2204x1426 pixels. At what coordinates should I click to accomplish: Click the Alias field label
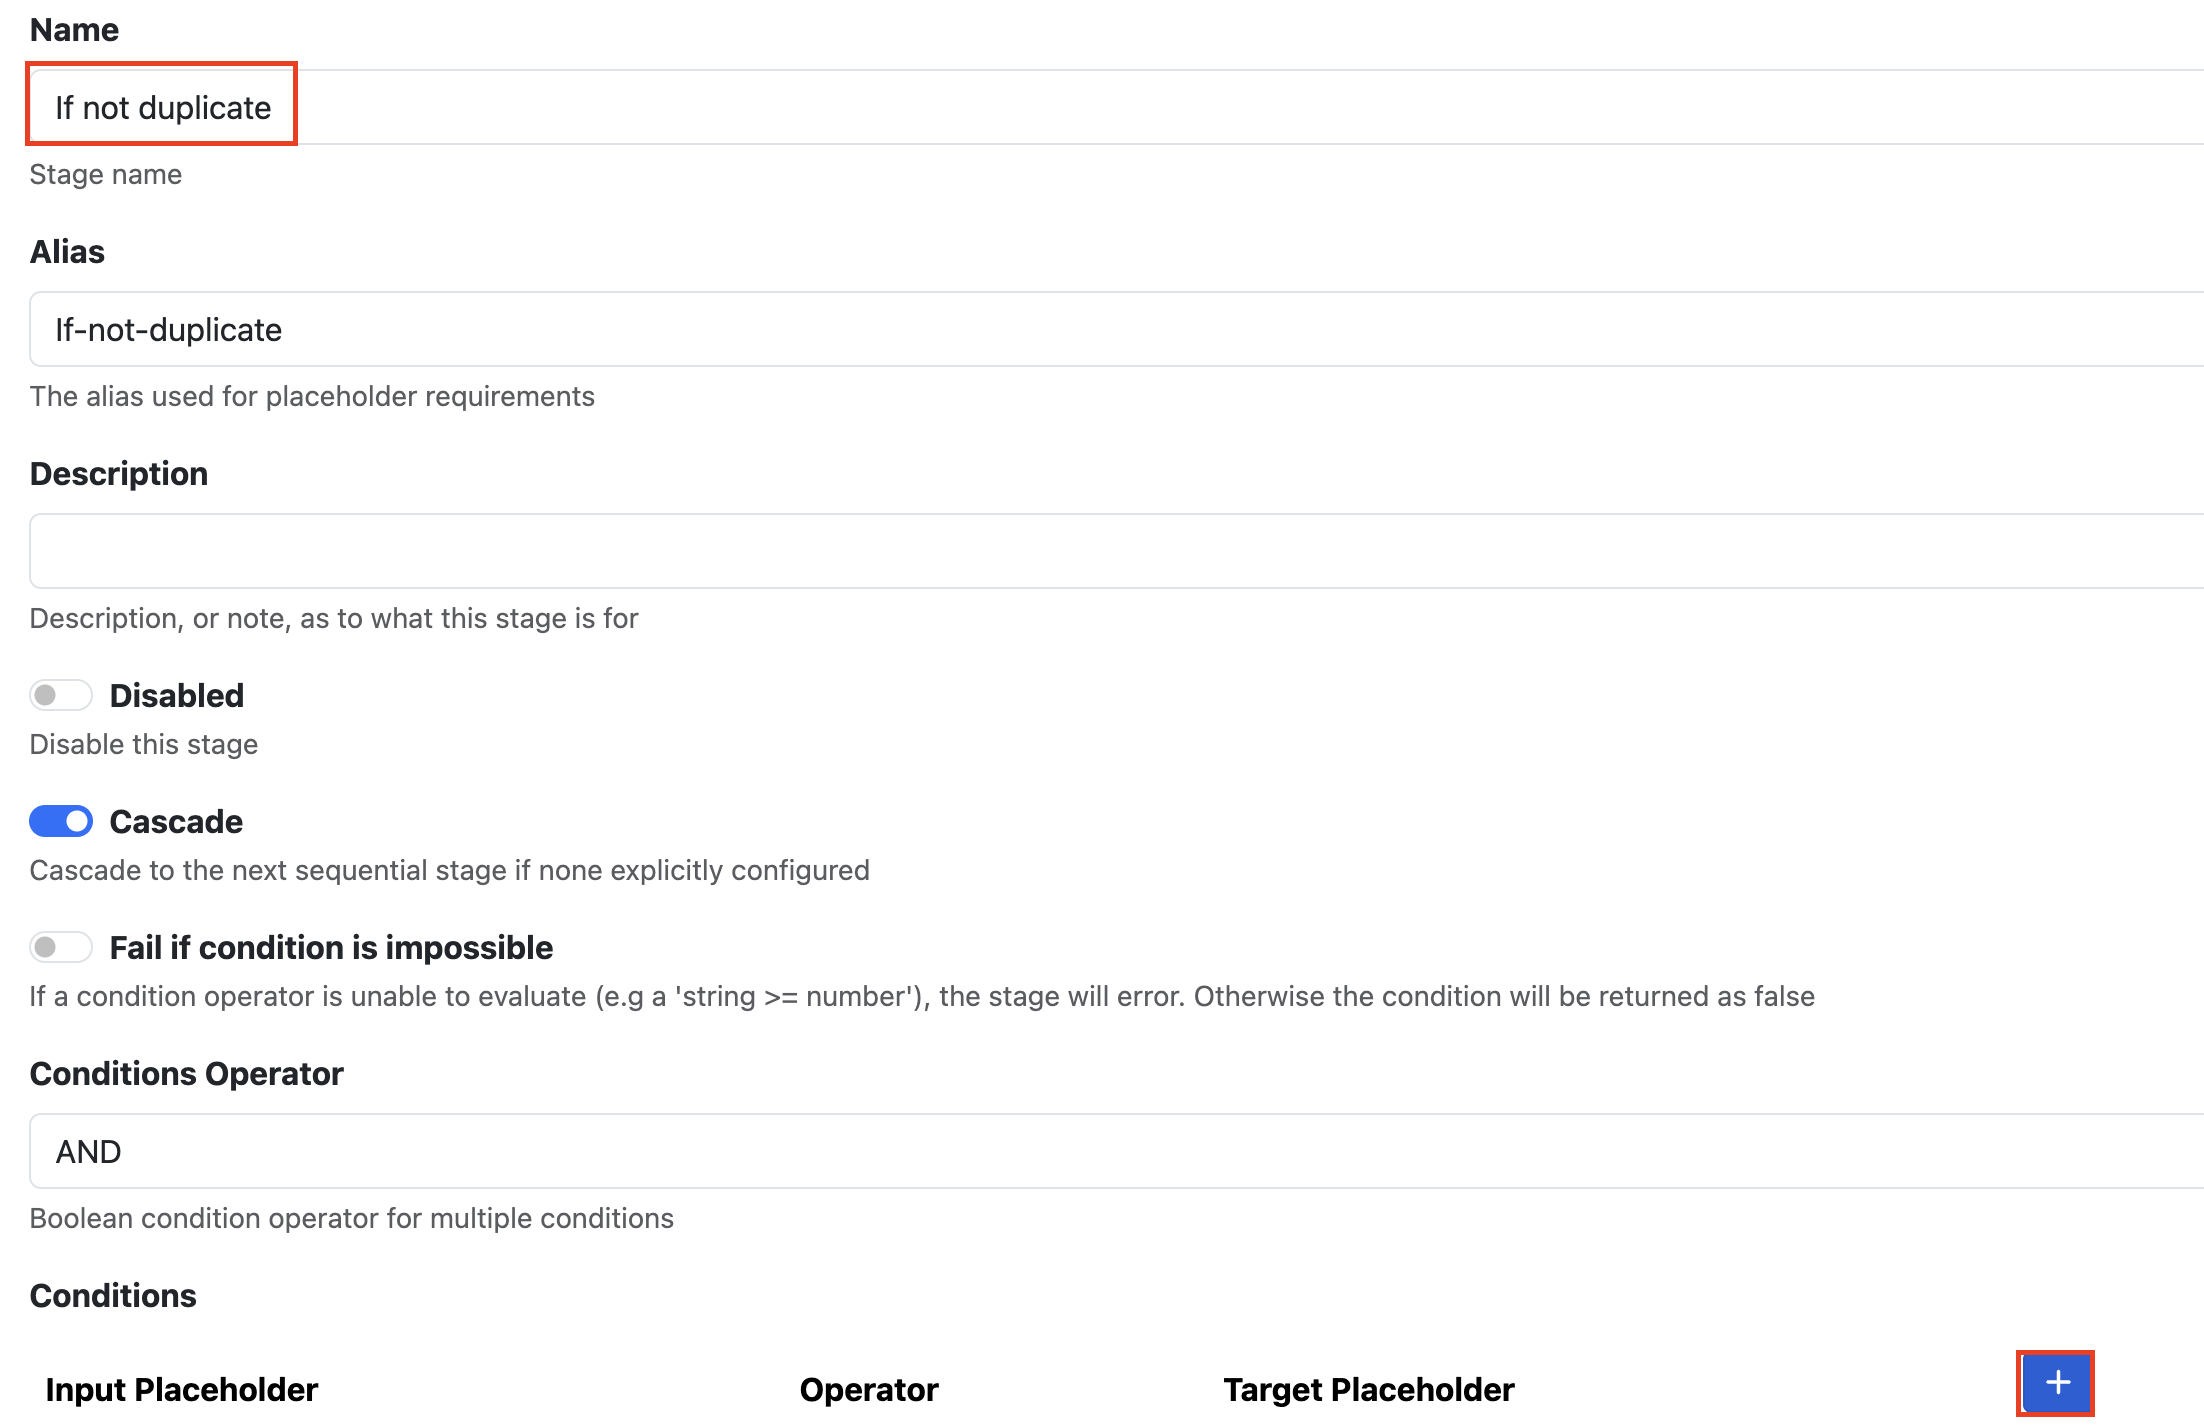67,252
